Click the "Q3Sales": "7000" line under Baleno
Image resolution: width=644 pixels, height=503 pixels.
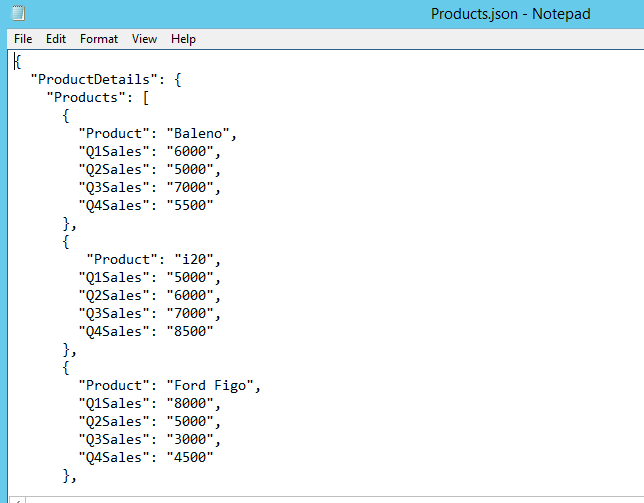pyautogui.click(x=150, y=188)
